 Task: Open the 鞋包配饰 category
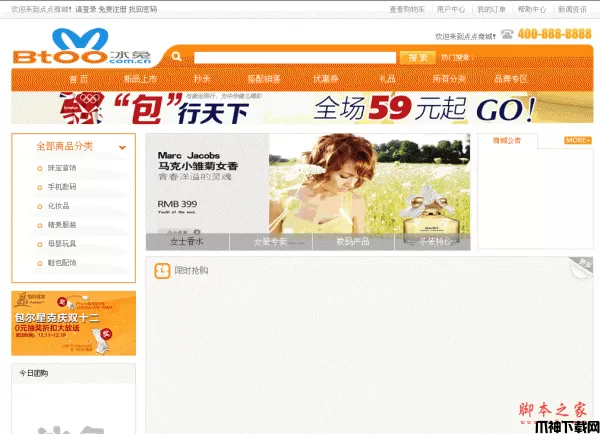click(62, 263)
